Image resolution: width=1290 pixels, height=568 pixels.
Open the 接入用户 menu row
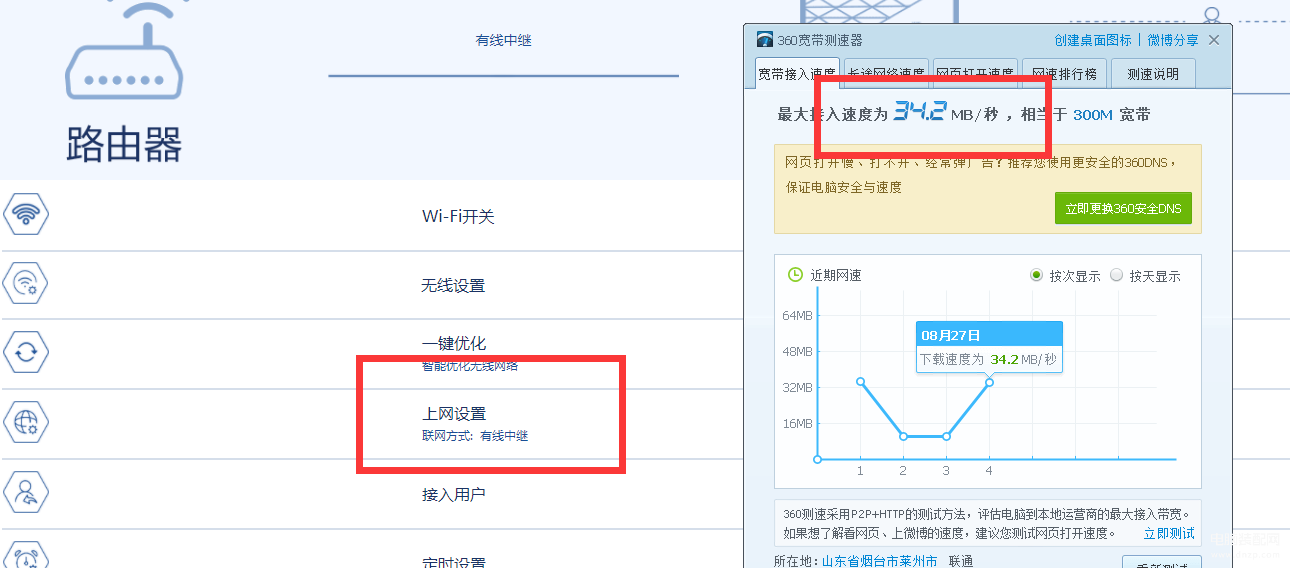tap(371, 494)
